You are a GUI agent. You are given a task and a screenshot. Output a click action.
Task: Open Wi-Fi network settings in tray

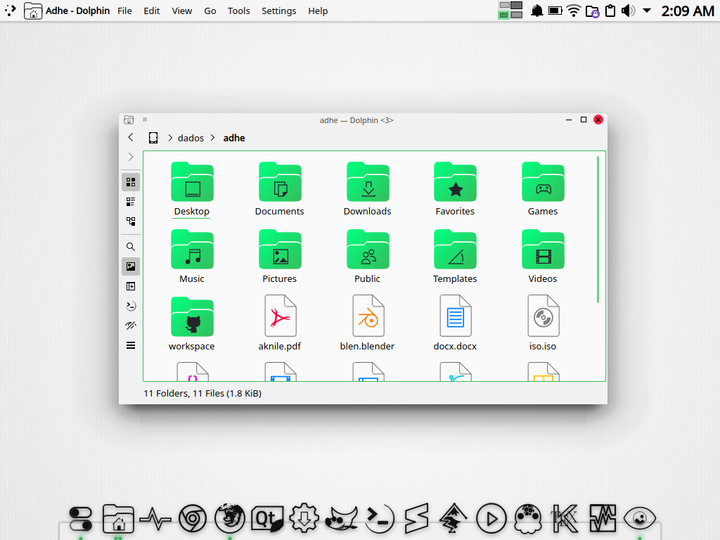pyautogui.click(x=574, y=11)
